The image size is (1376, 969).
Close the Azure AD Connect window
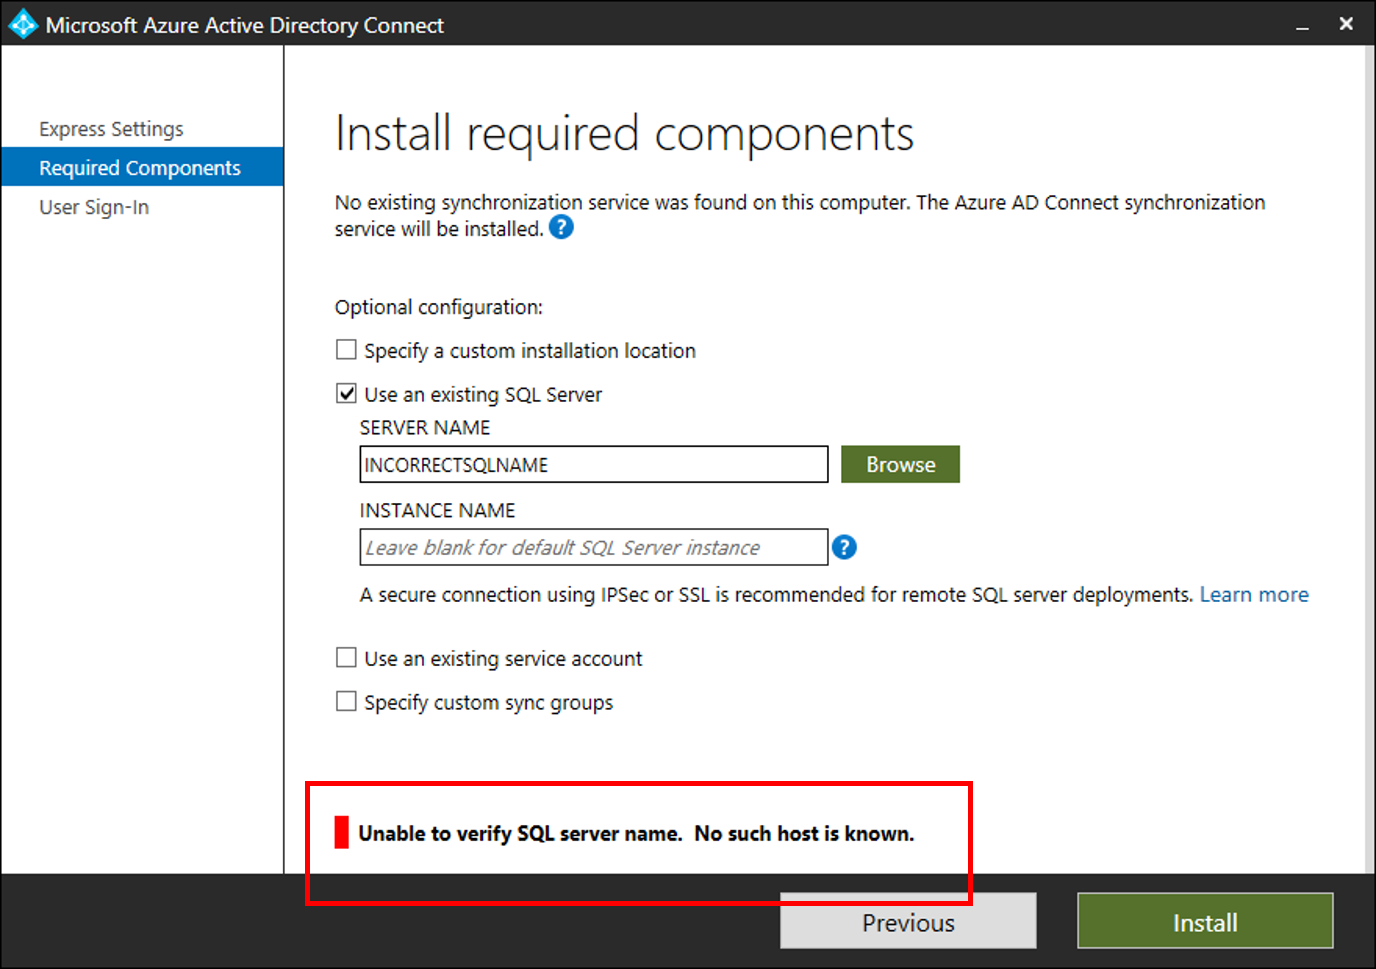(1346, 24)
